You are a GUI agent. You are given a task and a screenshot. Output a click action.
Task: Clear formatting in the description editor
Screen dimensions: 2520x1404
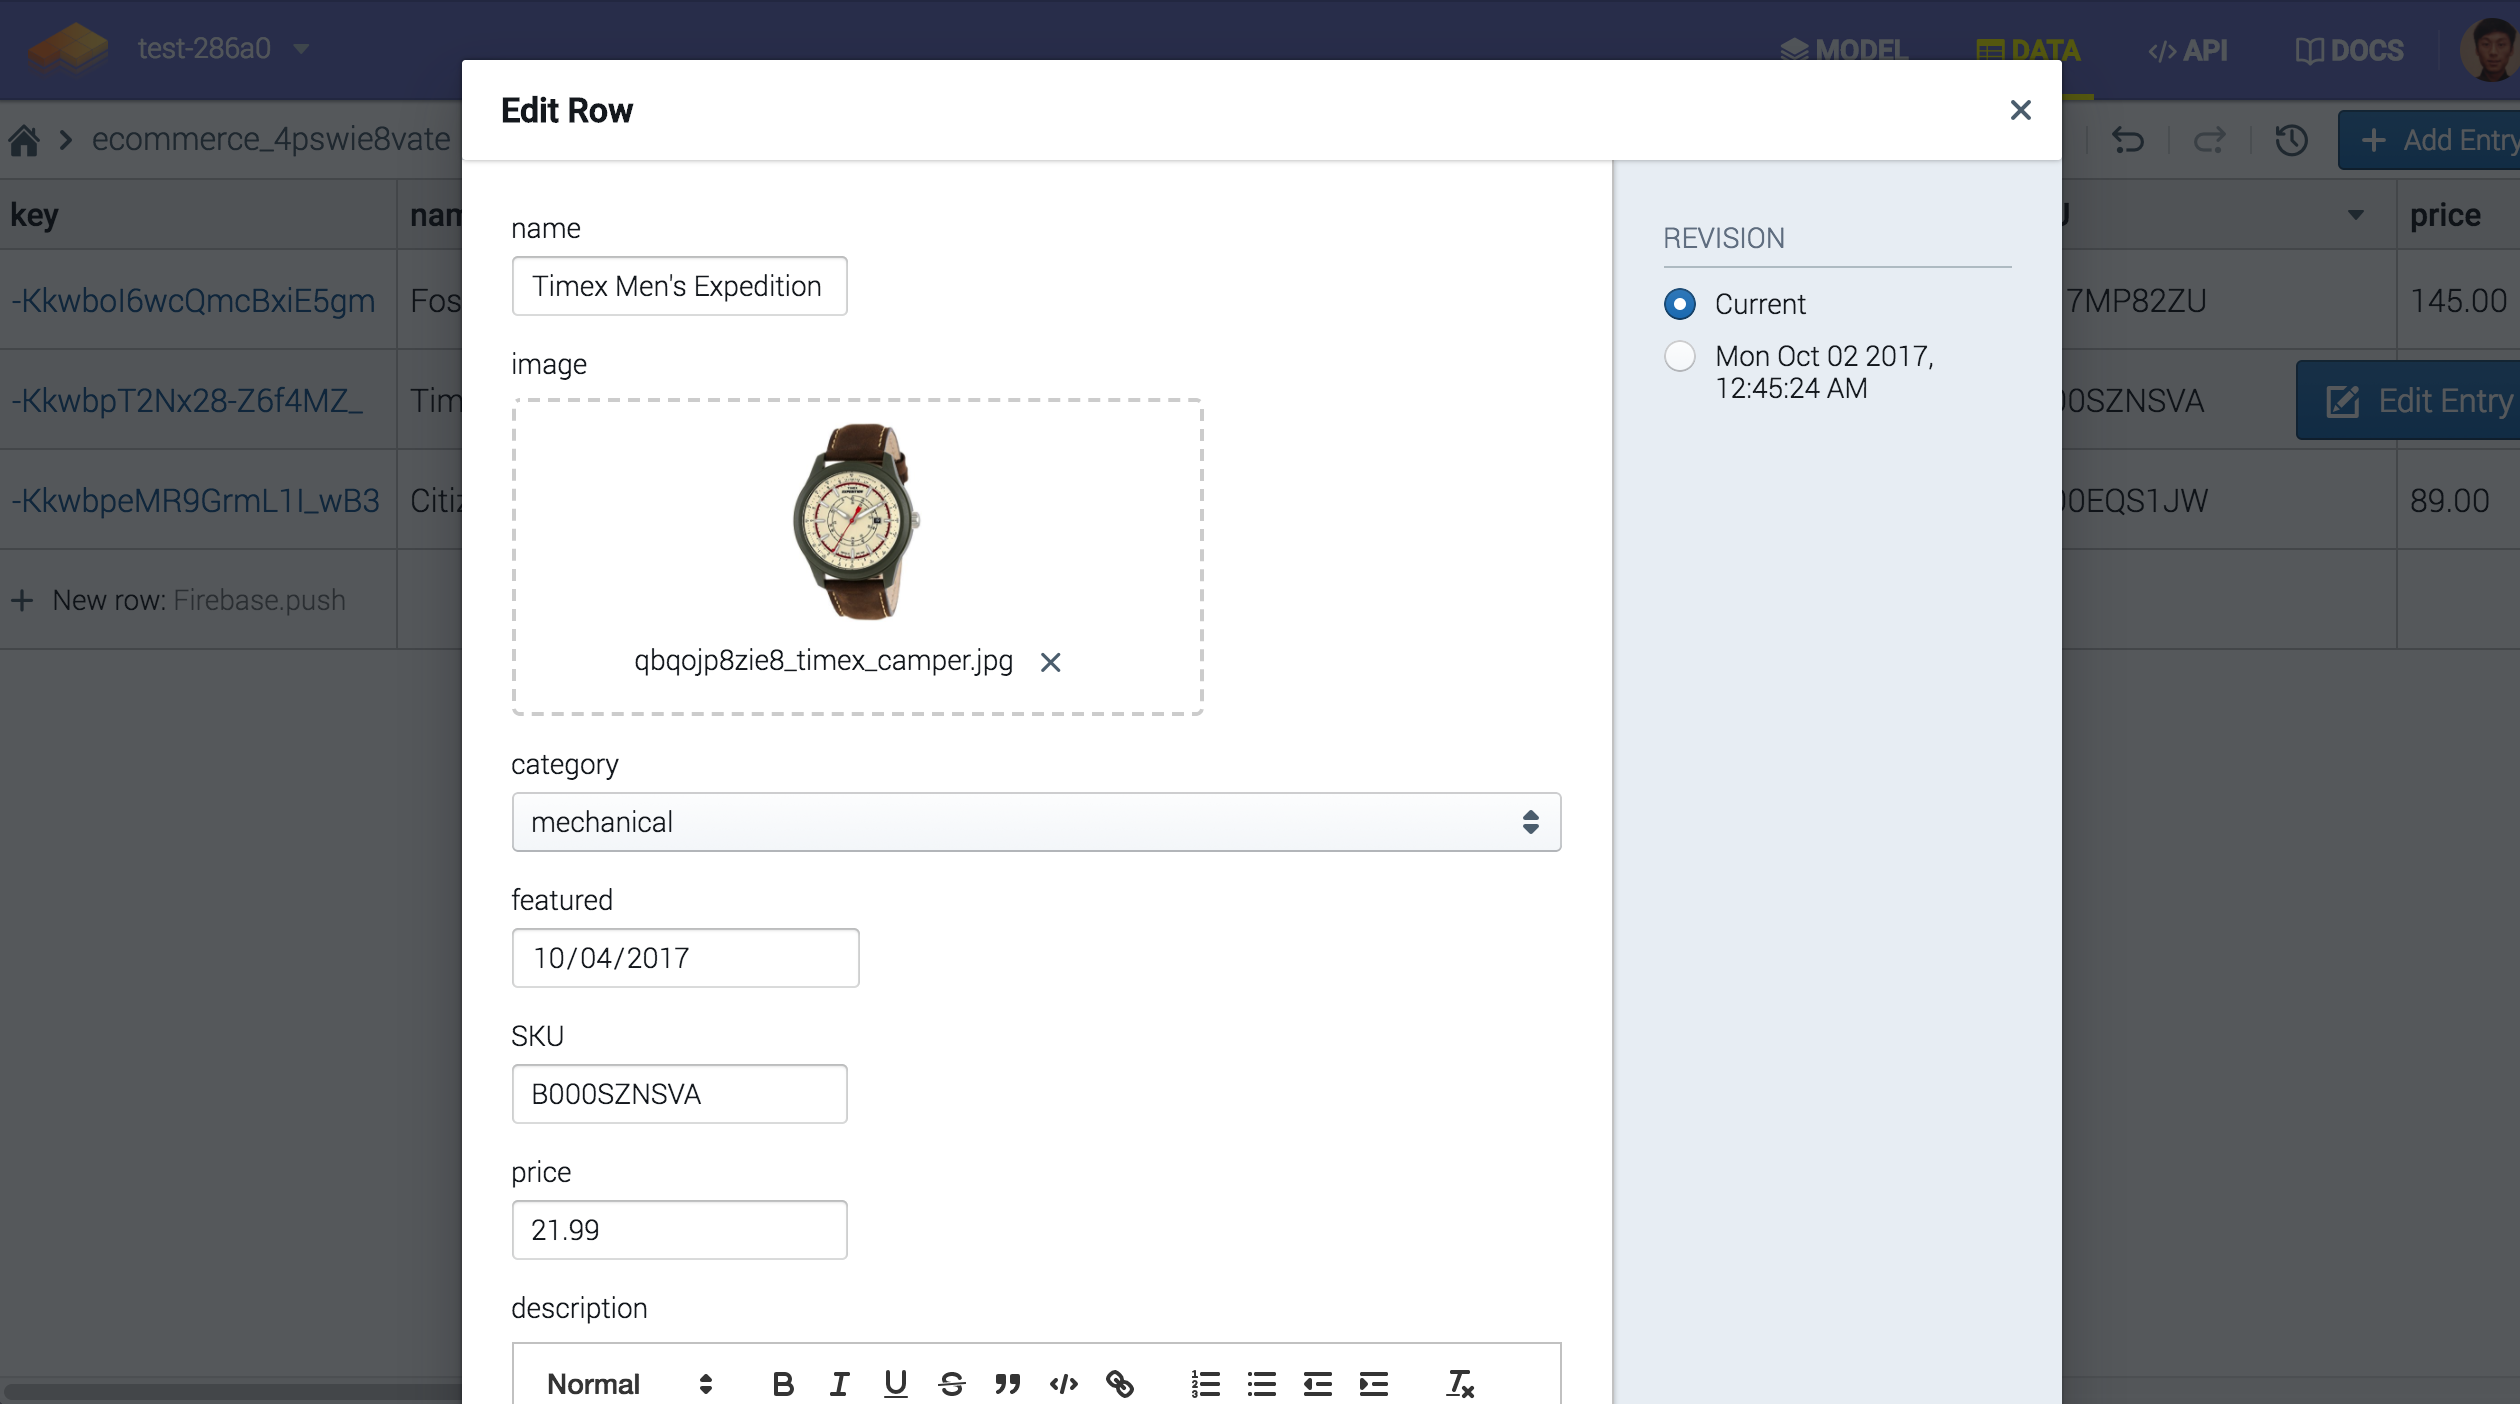[x=1459, y=1384]
